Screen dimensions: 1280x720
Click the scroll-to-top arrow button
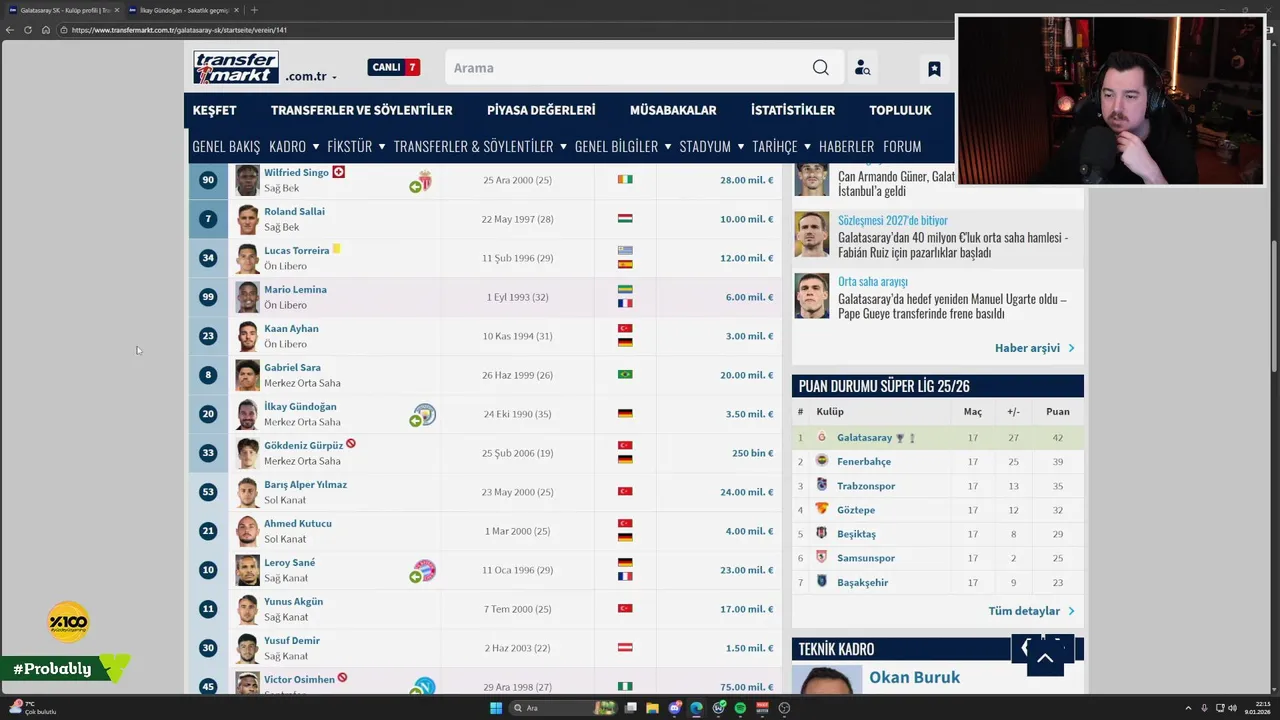tap(1045, 658)
